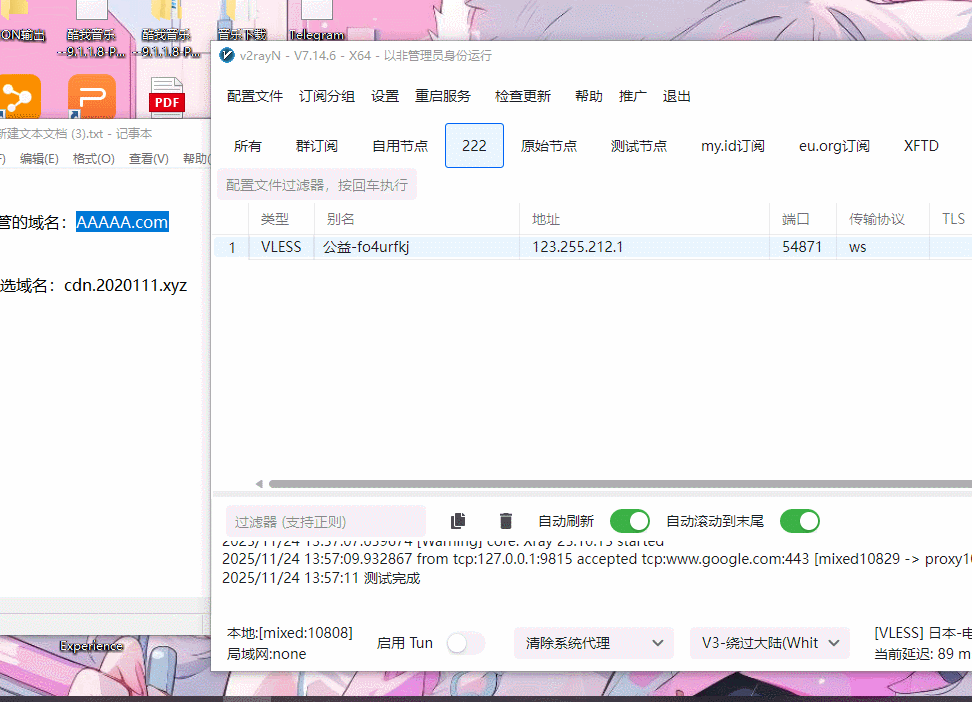Switch to the 所有 group tab

pos(247,146)
